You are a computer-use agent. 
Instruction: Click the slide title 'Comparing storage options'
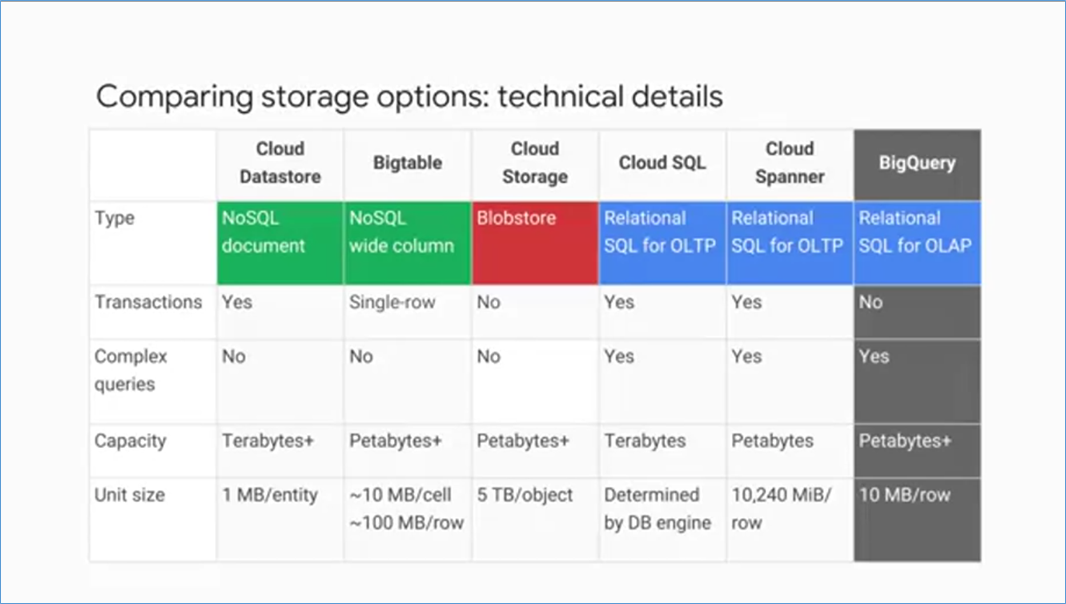point(408,97)
